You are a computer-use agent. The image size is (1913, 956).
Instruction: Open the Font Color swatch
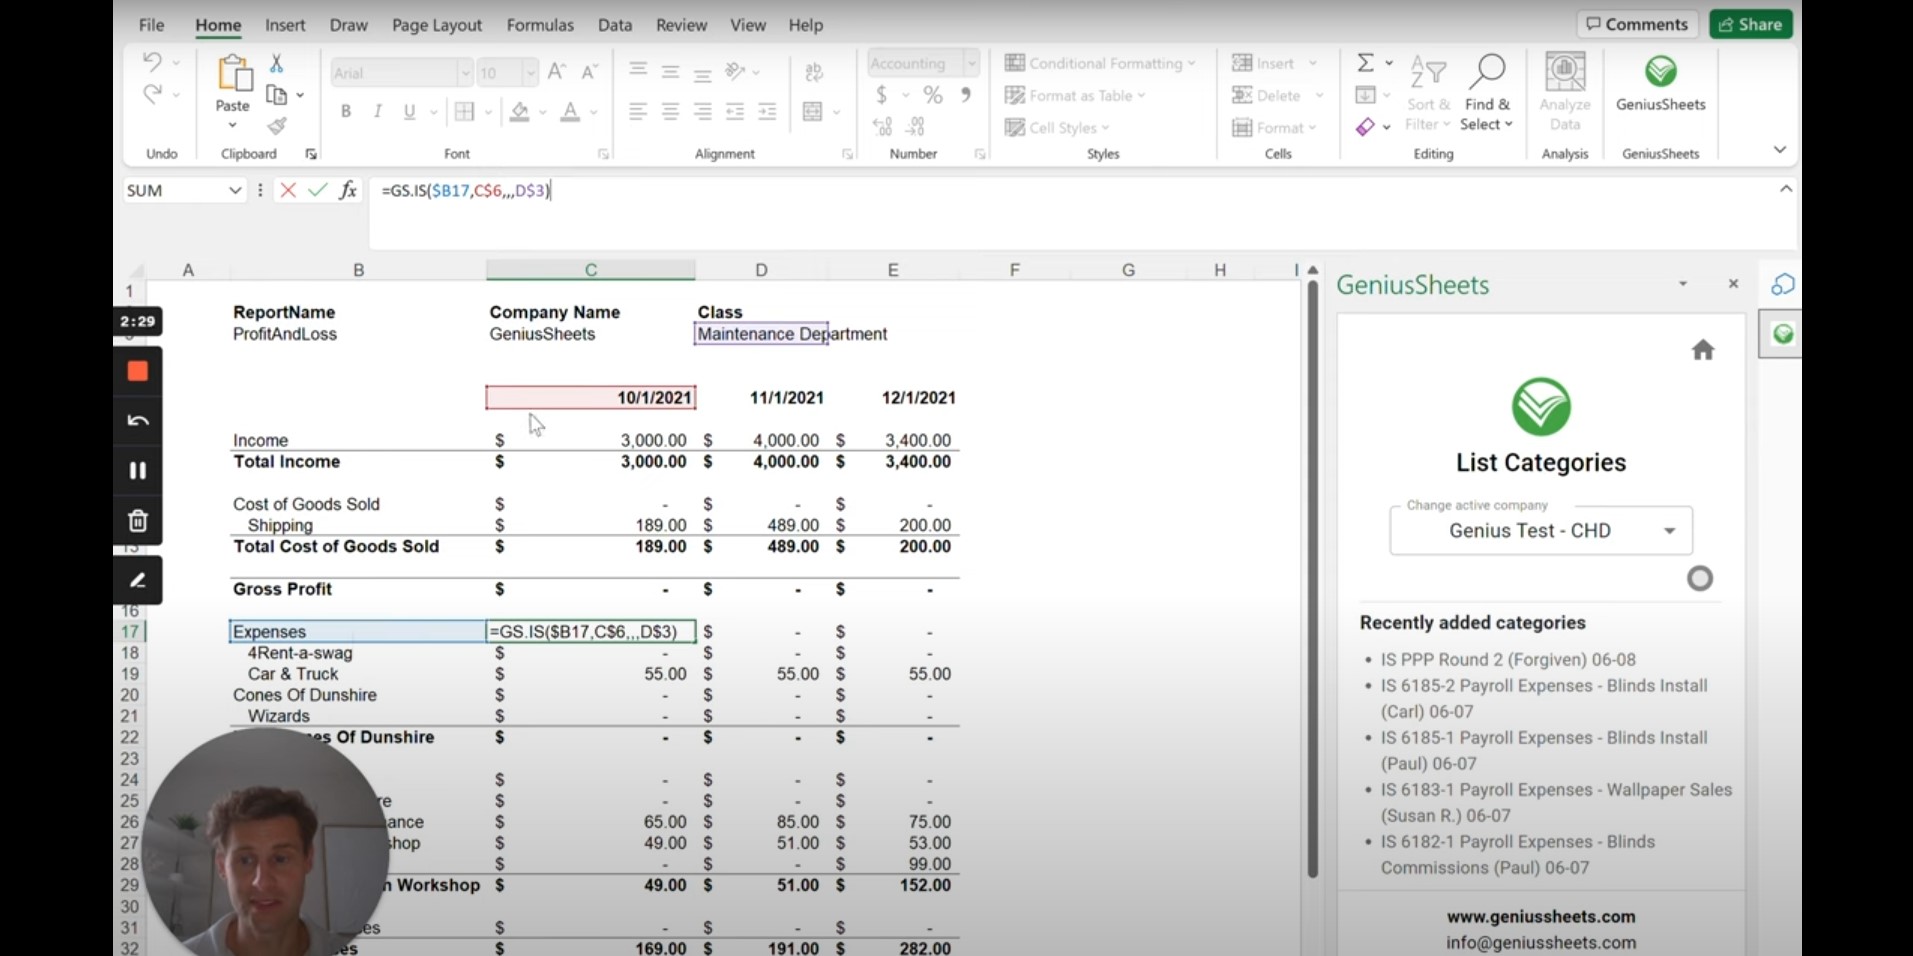[x=570, y=112]
